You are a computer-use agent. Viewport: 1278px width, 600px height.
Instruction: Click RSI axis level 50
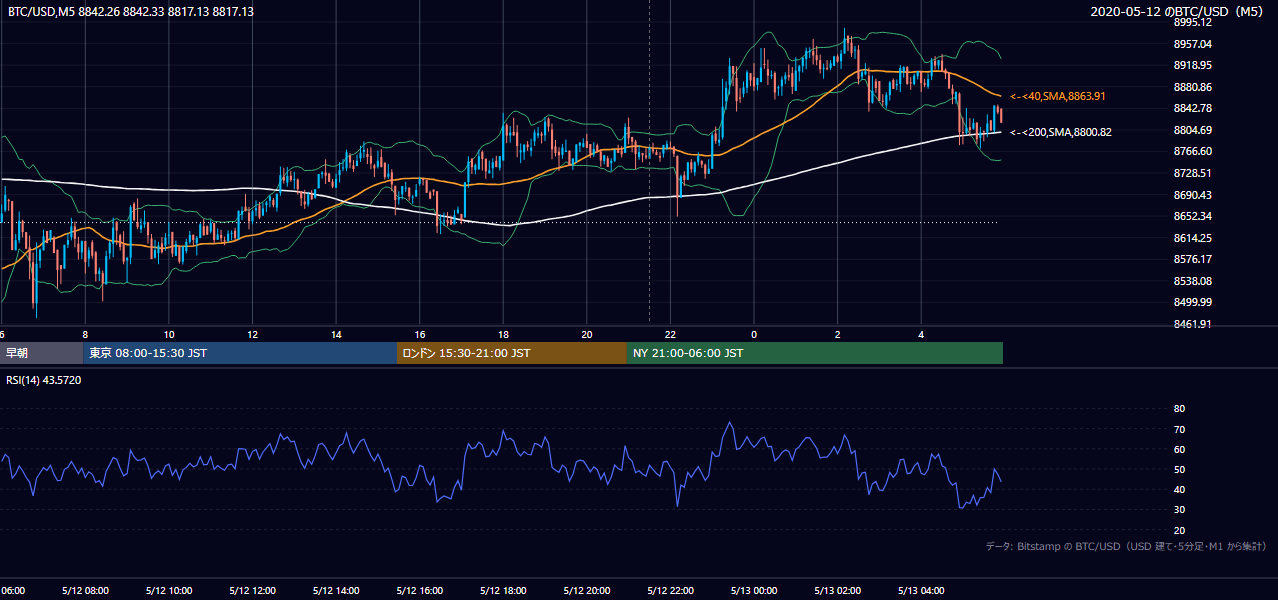pyautogui.click(x=1179, y=469)
